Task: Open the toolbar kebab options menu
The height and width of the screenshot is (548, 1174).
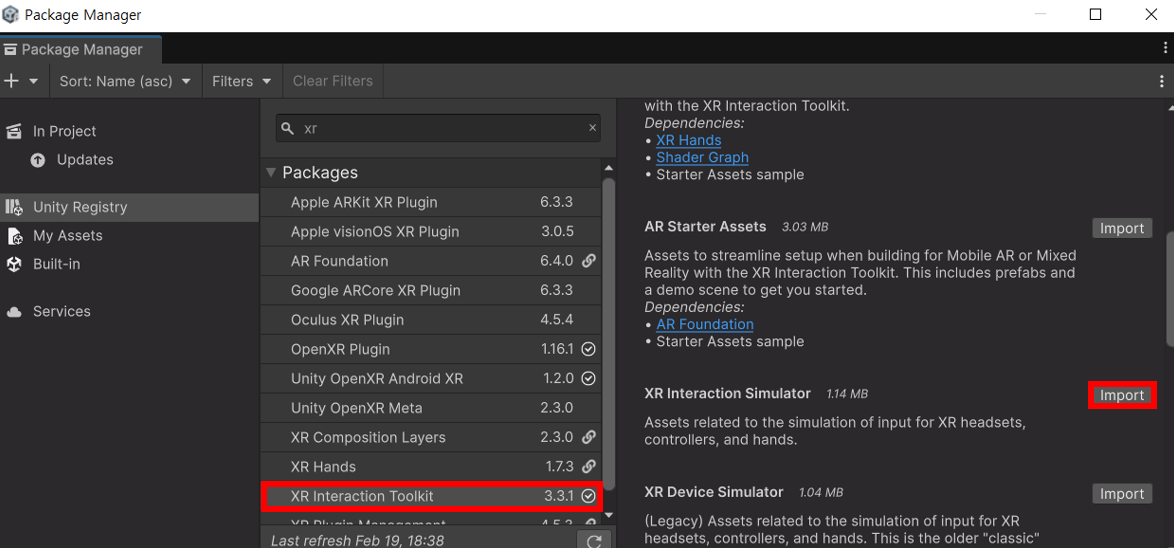Action: (1161, 81)
